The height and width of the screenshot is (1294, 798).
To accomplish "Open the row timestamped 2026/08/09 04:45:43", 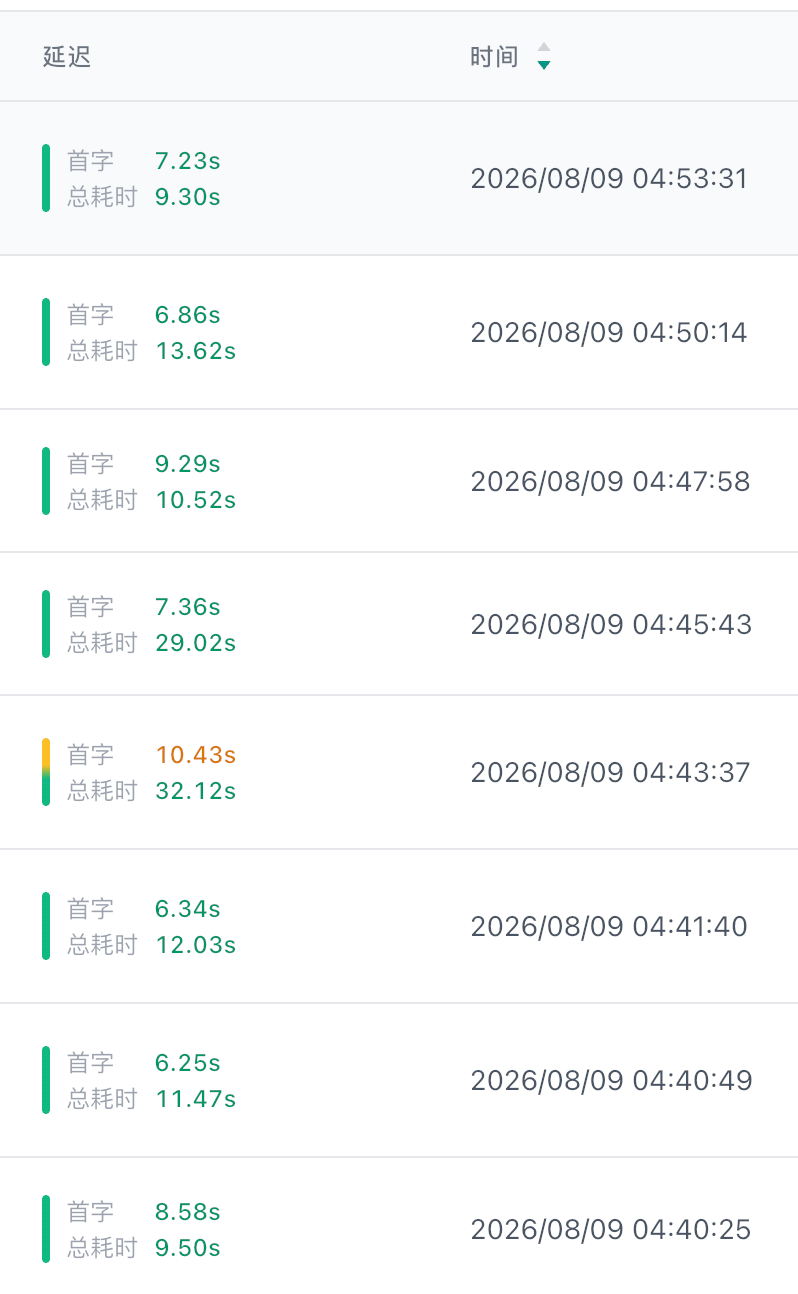I will (399, 624).
